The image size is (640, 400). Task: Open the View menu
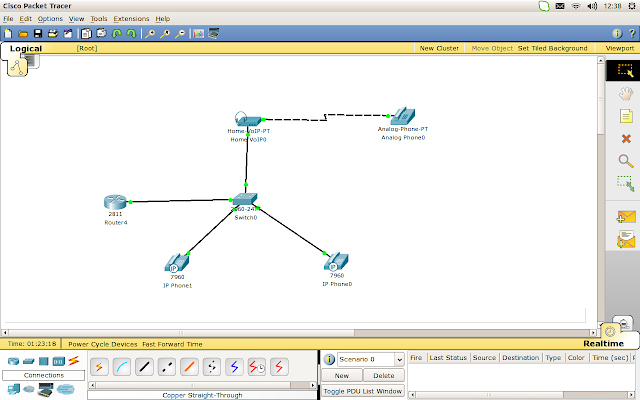[x=76, y=19]
